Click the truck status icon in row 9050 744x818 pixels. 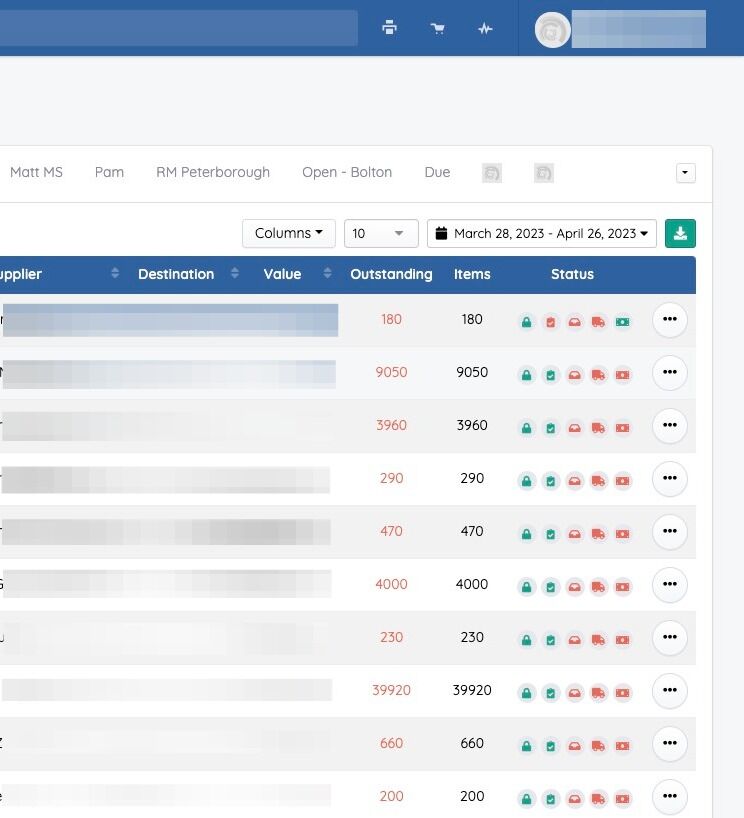tap(598, 375)
